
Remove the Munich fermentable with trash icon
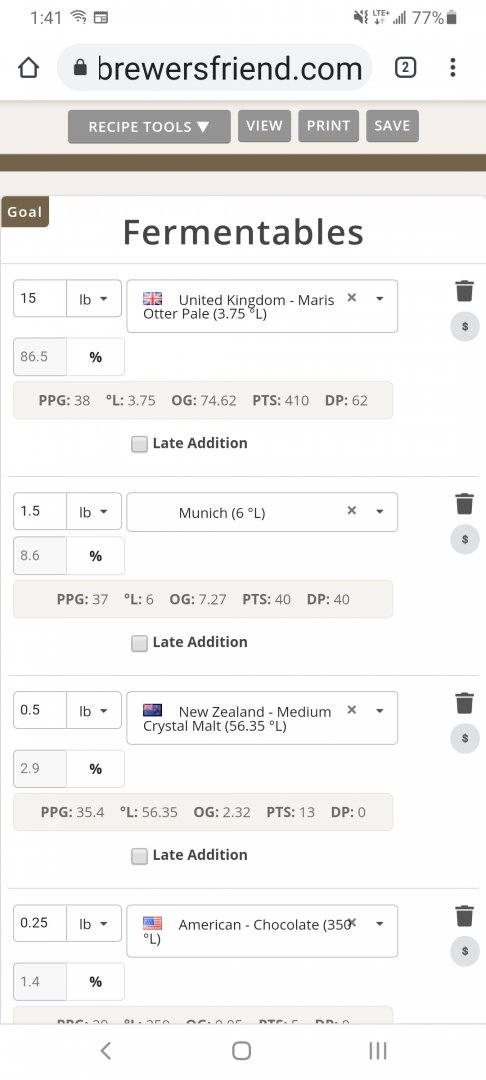[x=465, y=503]
